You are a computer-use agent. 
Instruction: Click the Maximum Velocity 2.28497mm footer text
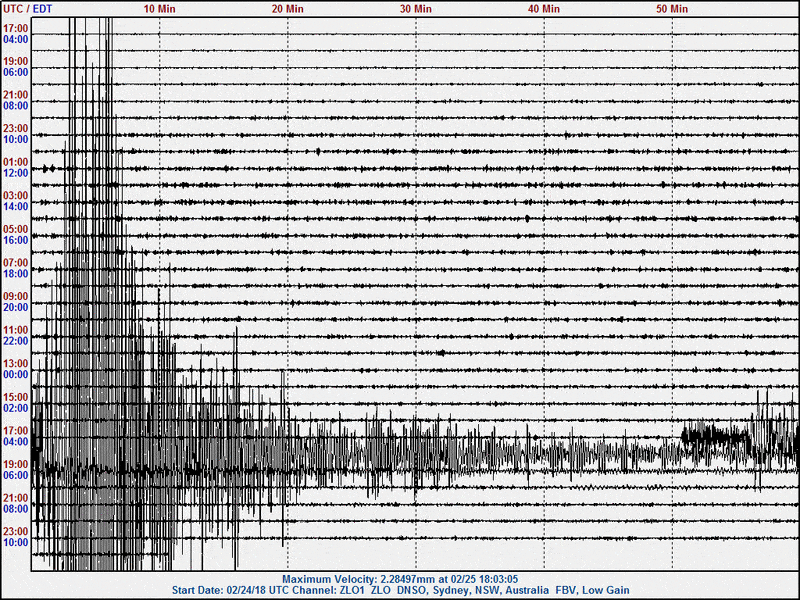click(x=400, y=580)
